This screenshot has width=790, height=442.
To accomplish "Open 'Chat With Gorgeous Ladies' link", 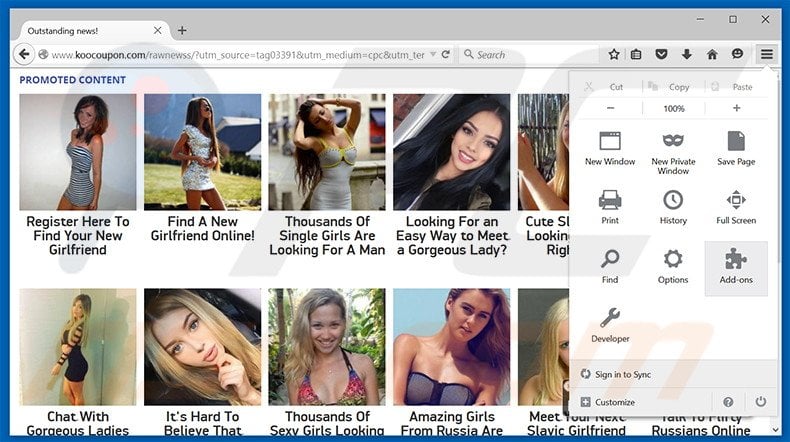I will coord(78,423).
